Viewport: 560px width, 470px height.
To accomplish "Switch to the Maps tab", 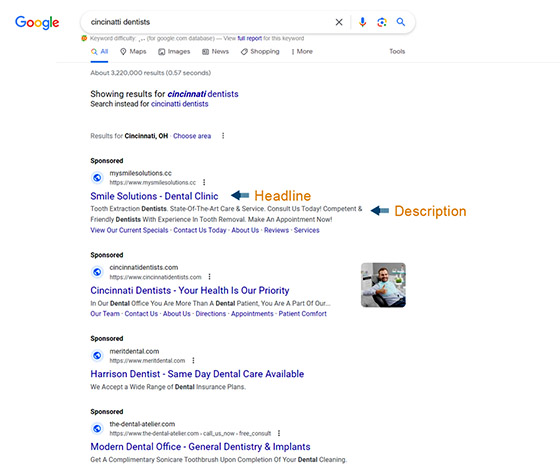I will coord(133,51).
